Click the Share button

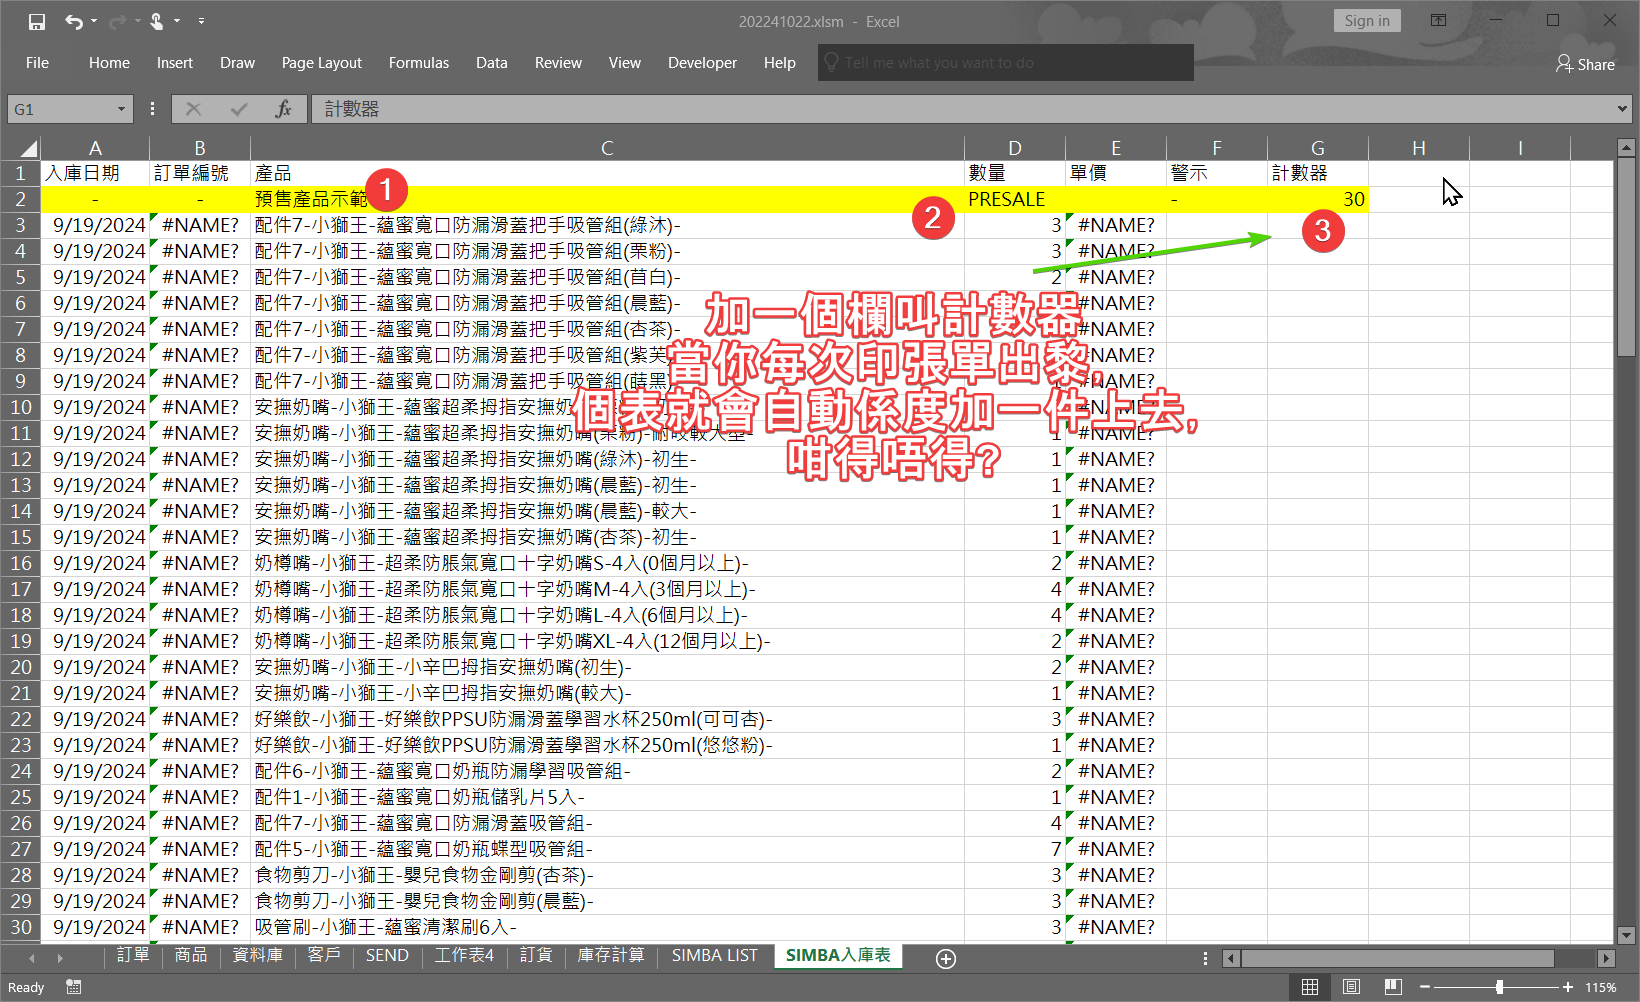coord(1585,64)
